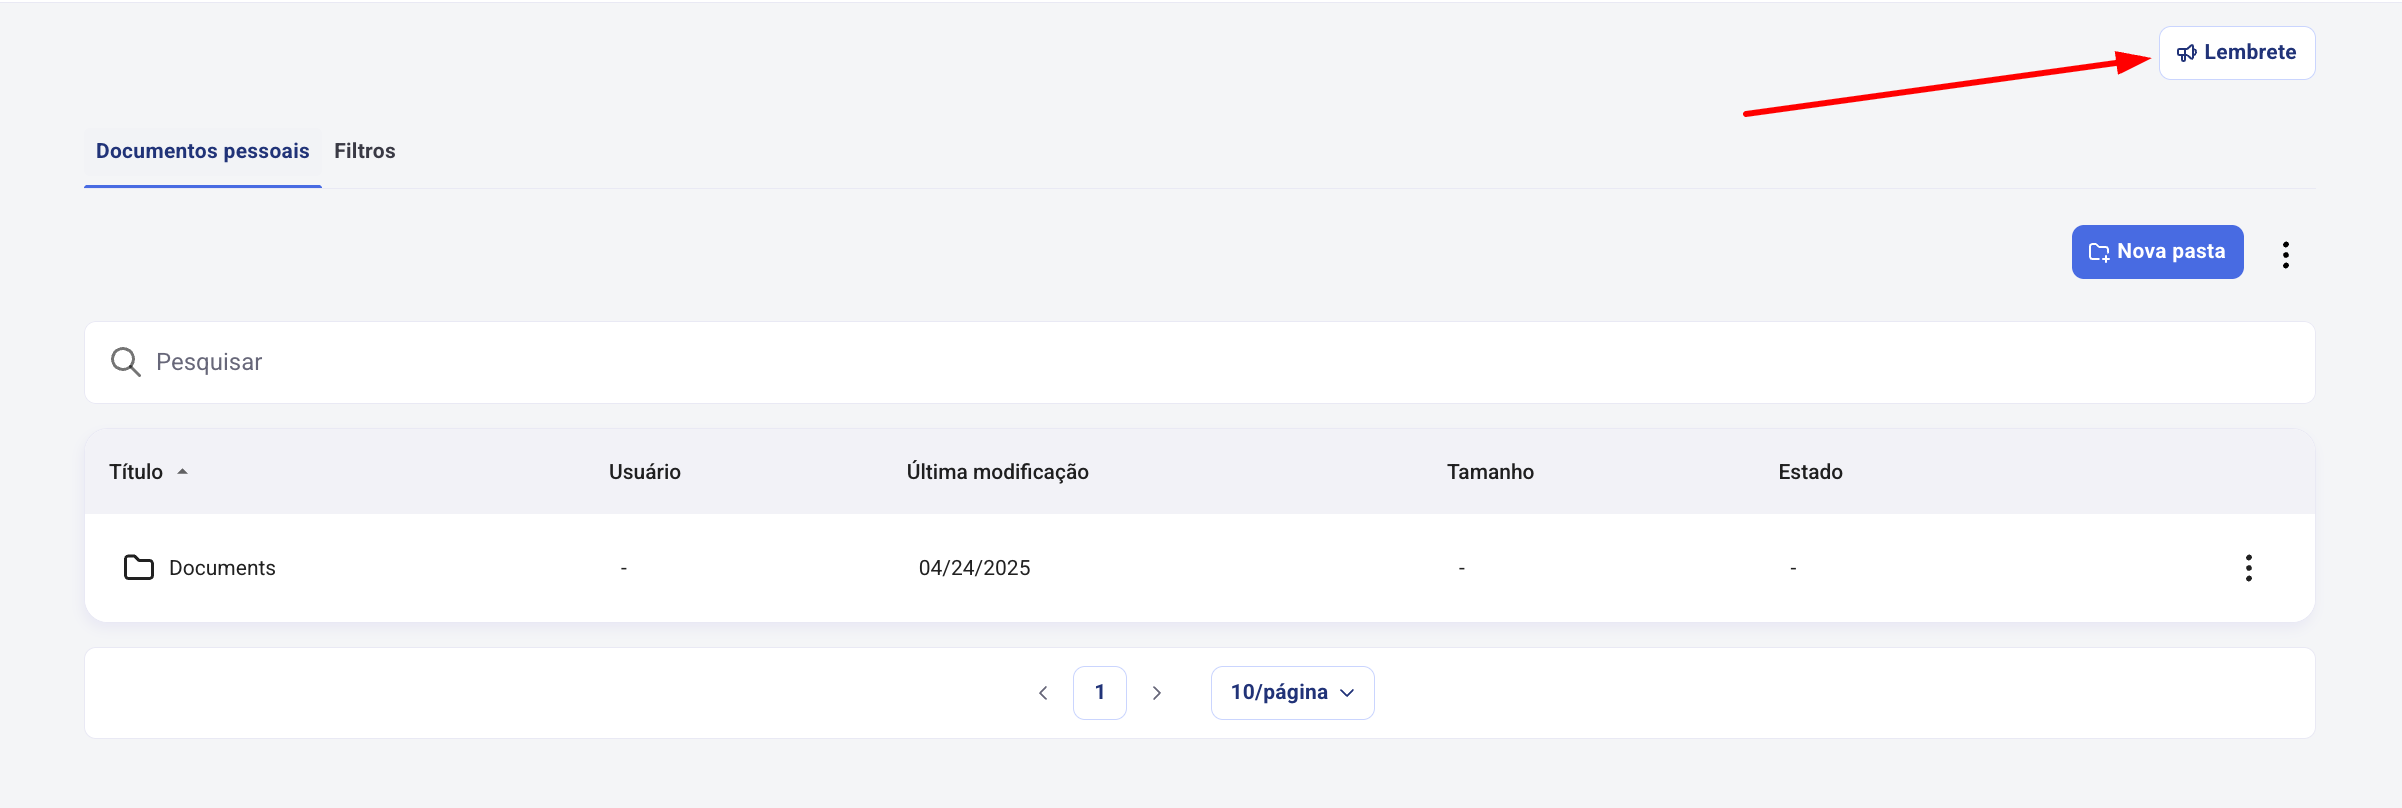Sort by the Usuário column header
This screenshot has width=2402, height=808.
pos(644,472)
